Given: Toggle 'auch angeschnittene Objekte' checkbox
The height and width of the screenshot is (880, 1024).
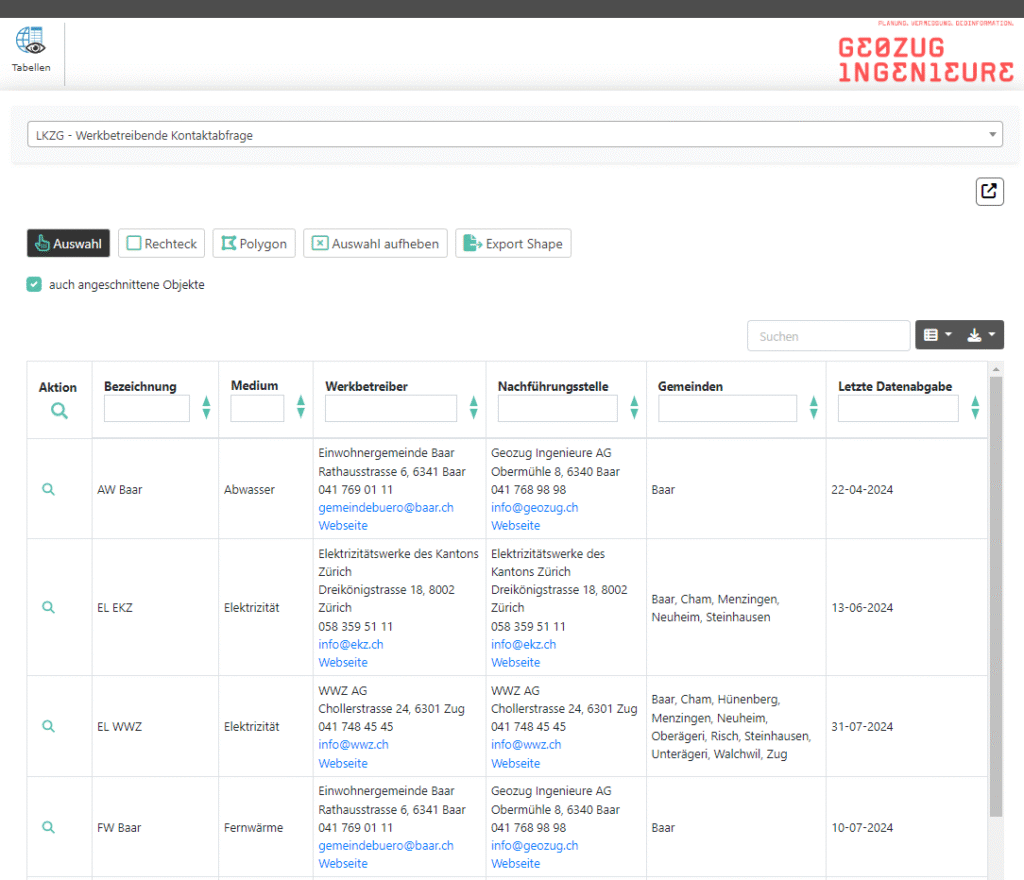Looking at the screenshot, I should click(35, 285).
